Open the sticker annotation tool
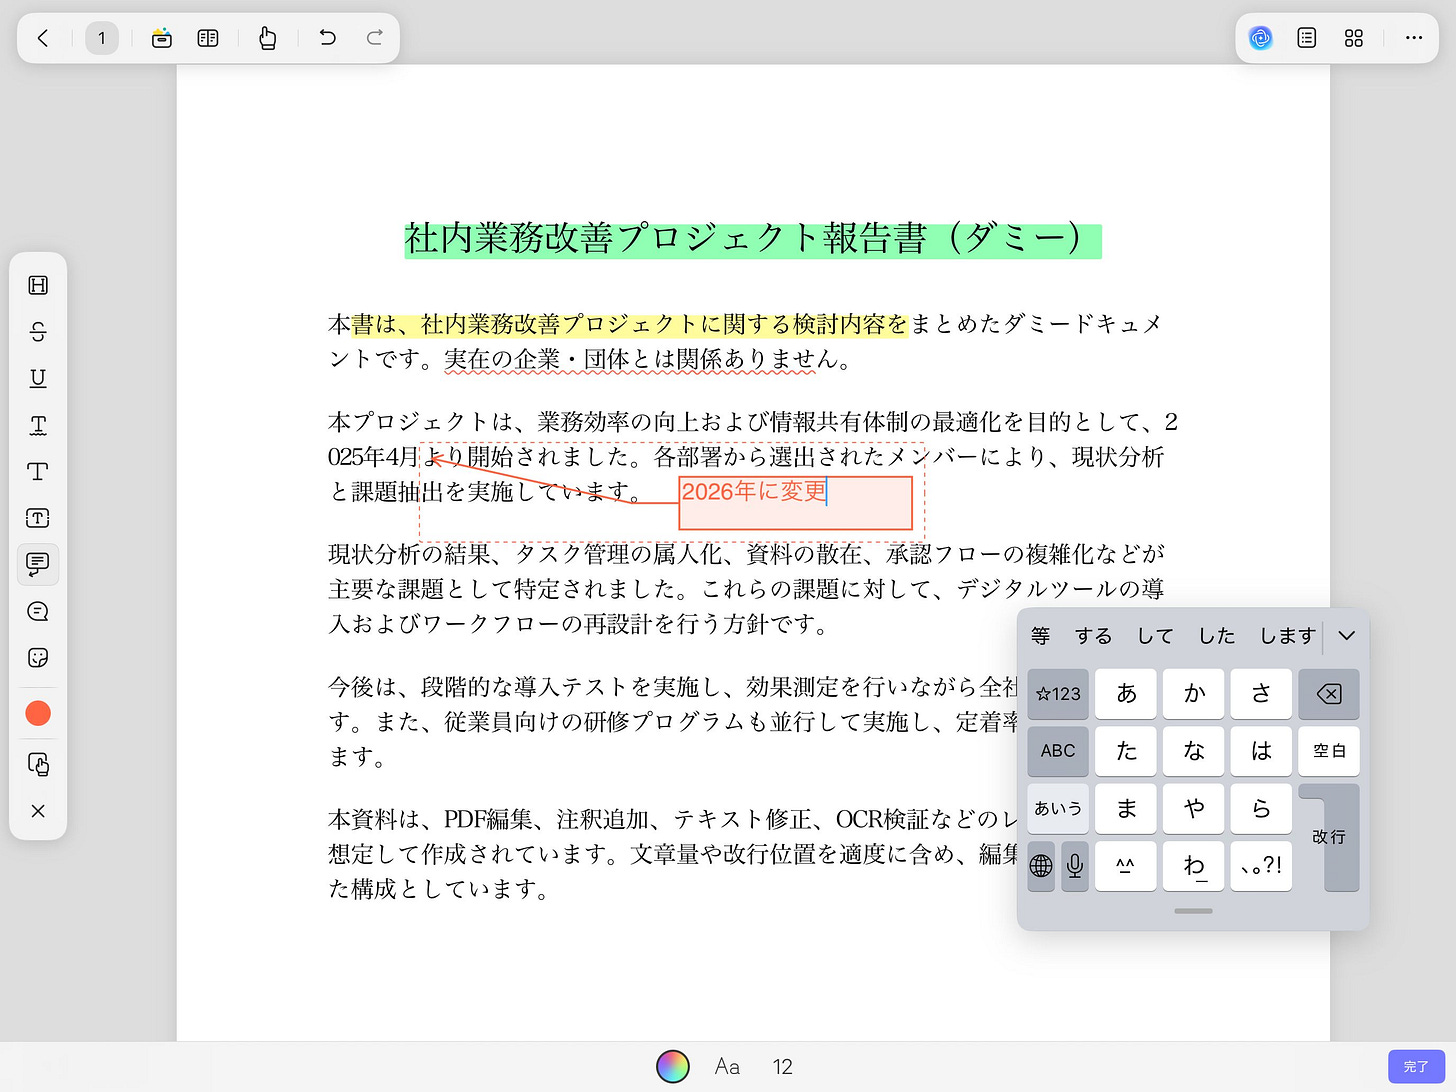Screen dimensions: 1456x1092 (38, 657)
